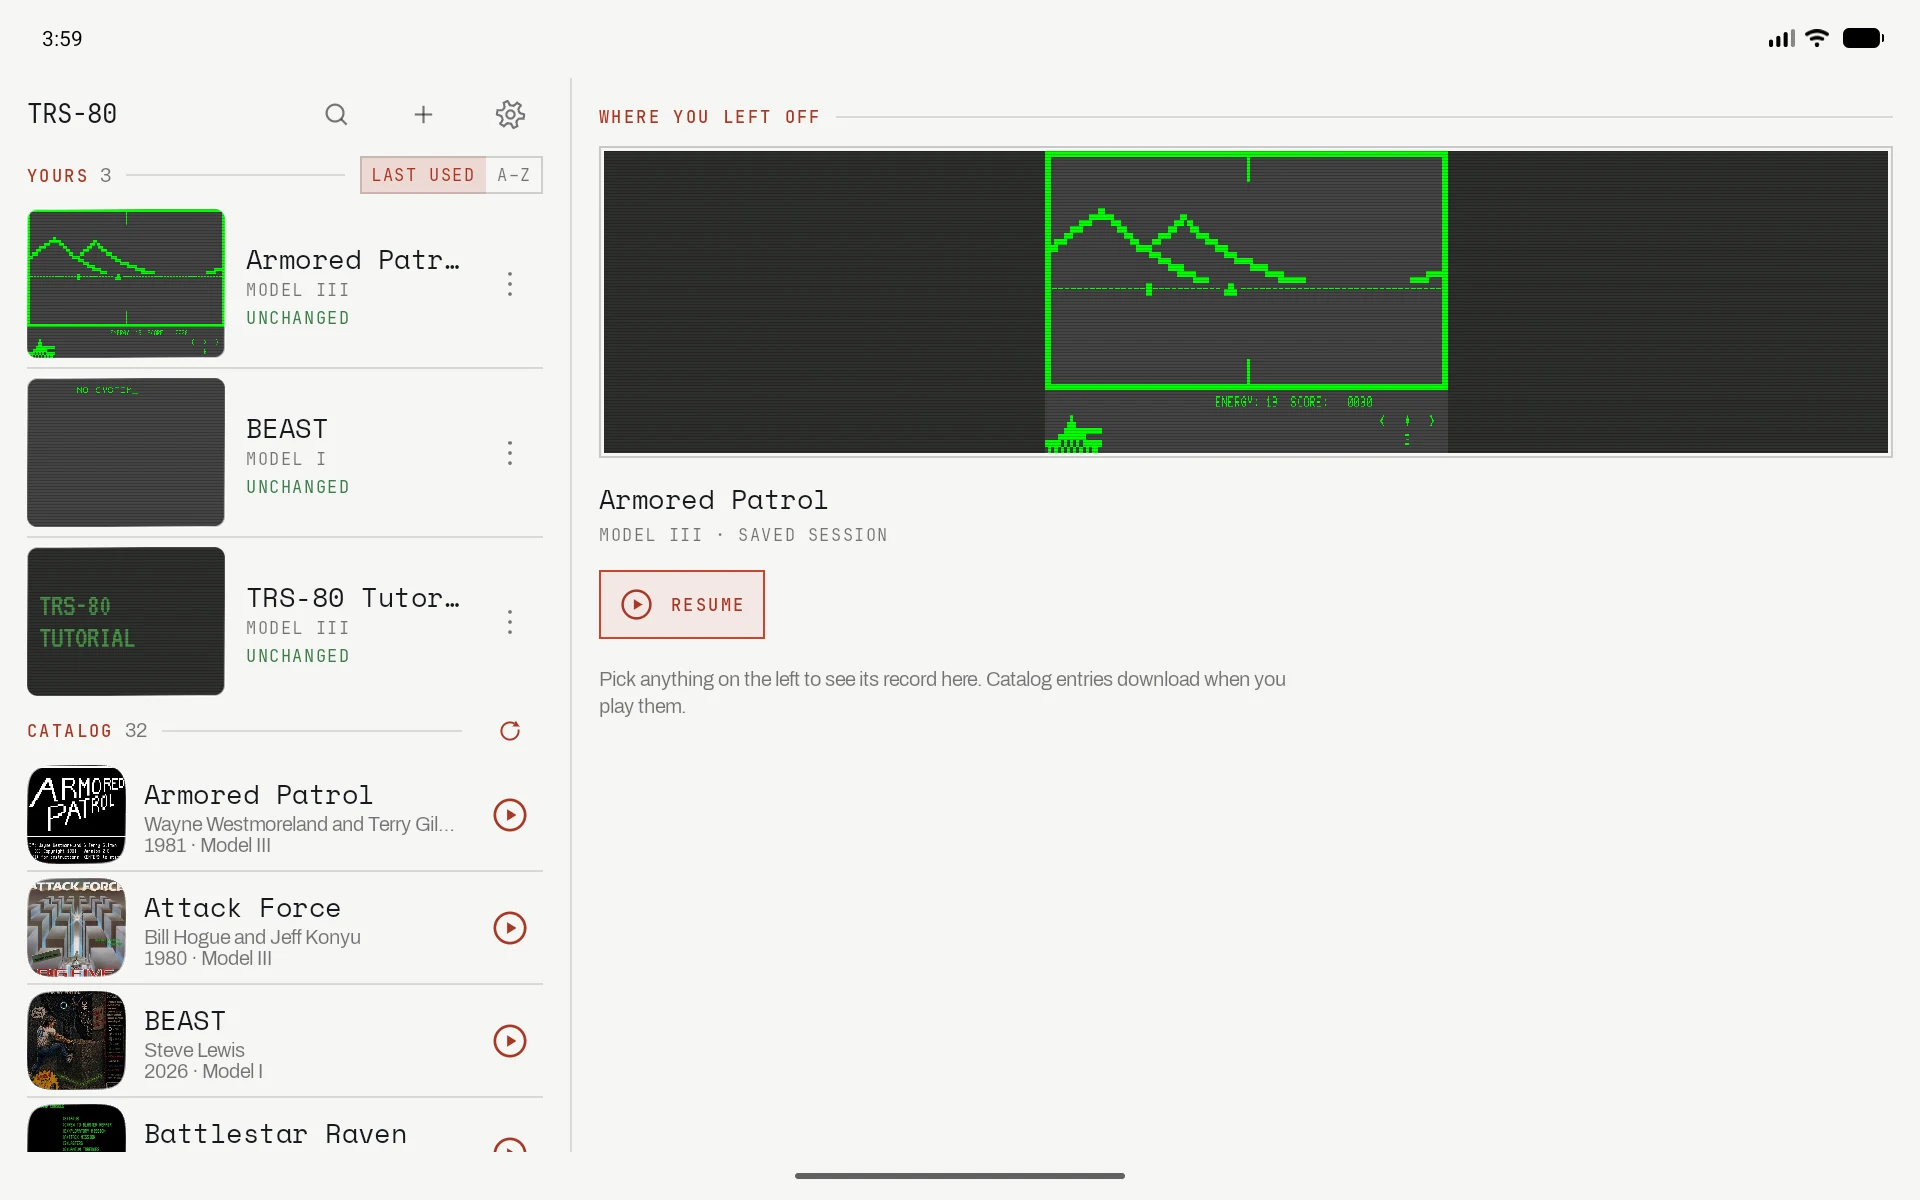
Task: Sort your programs by Last Used
Action: coord(423,175)
